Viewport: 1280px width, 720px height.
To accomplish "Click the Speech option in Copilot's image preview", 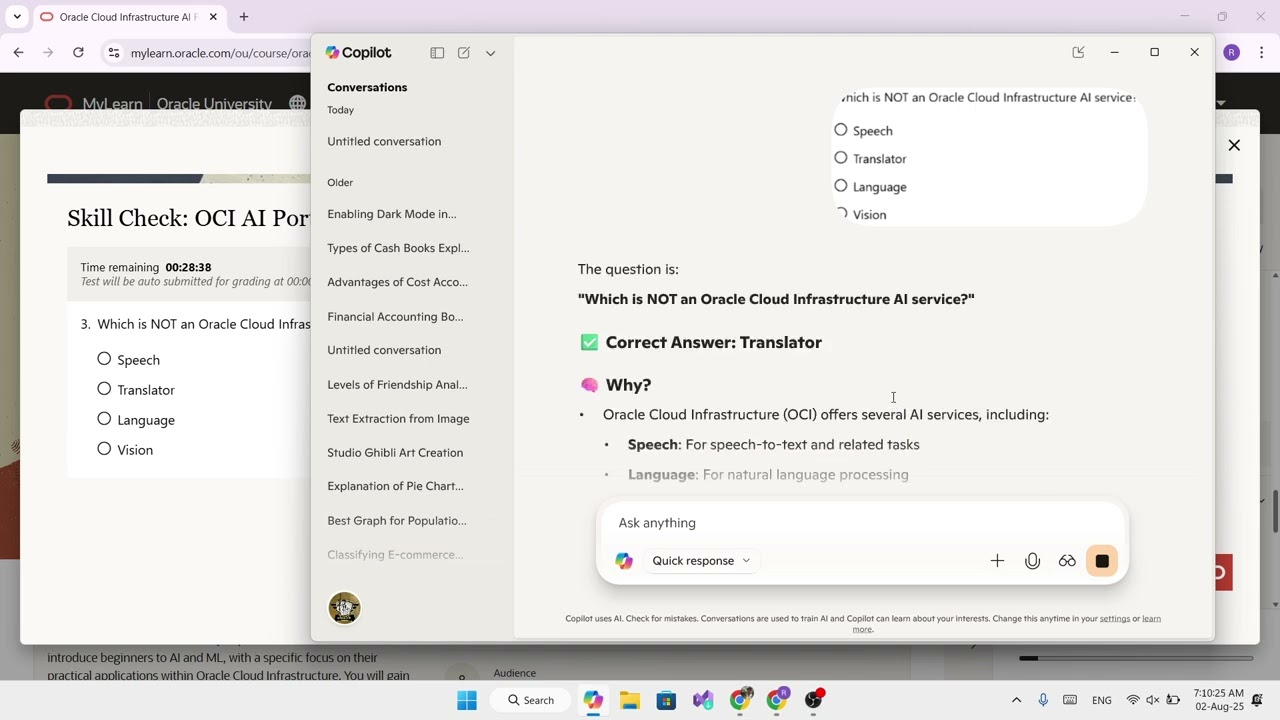I will point(863,131).
